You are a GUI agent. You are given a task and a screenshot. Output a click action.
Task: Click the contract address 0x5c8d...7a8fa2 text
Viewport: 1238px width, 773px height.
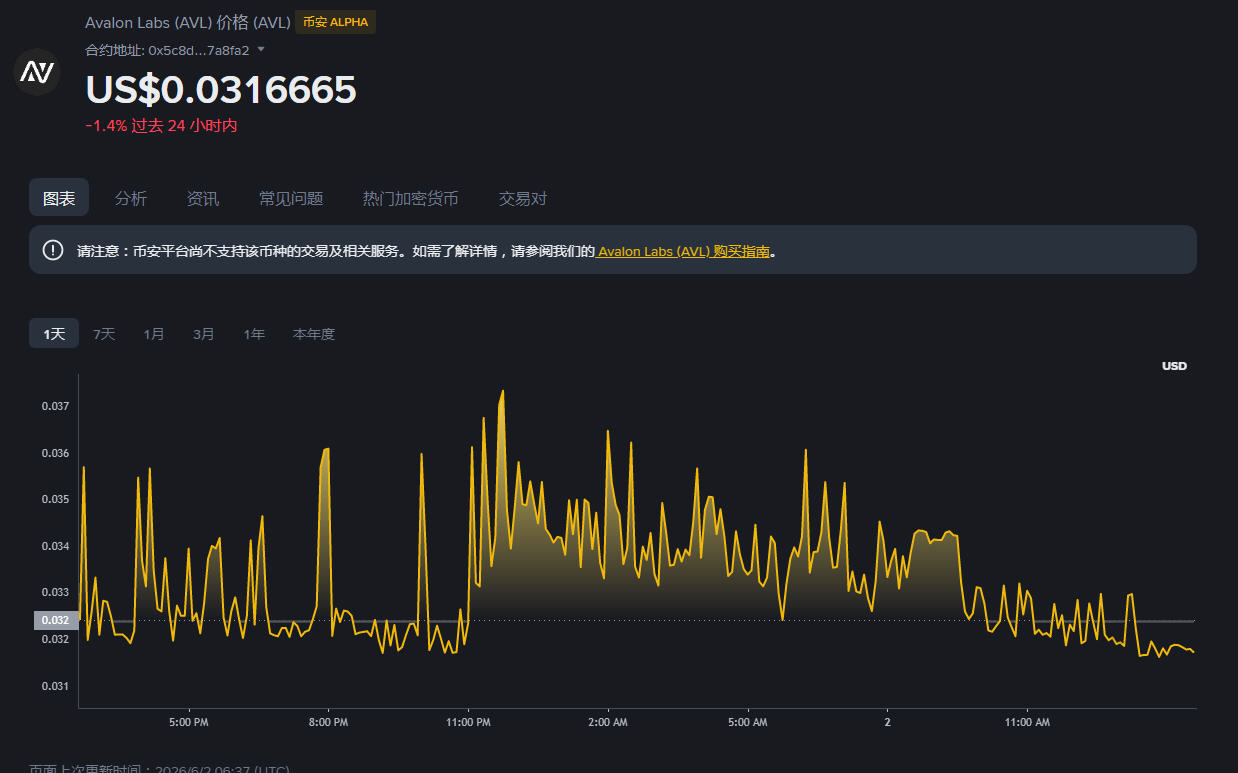198,50
